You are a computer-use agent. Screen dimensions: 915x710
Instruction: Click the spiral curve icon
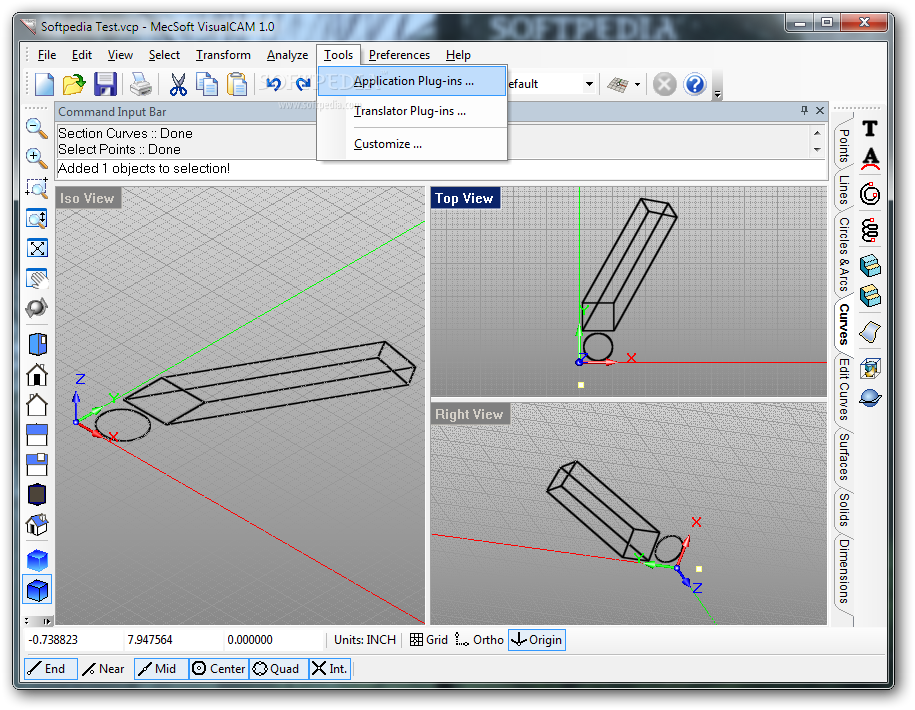pos(870,194)
